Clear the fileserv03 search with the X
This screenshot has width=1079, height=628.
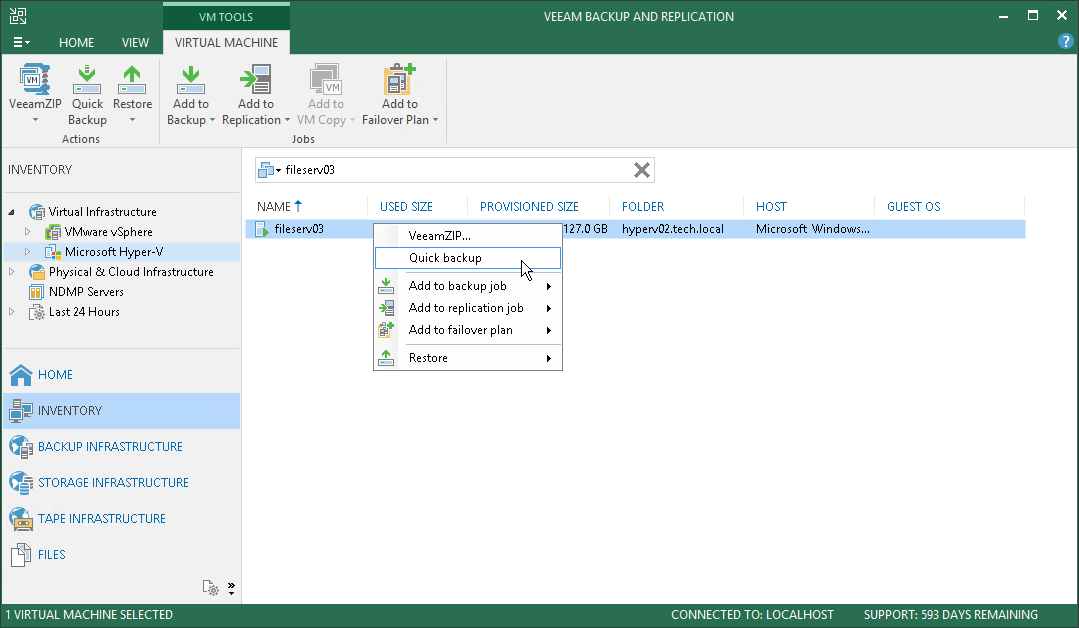pyautogui.click(x=641, y=170)
